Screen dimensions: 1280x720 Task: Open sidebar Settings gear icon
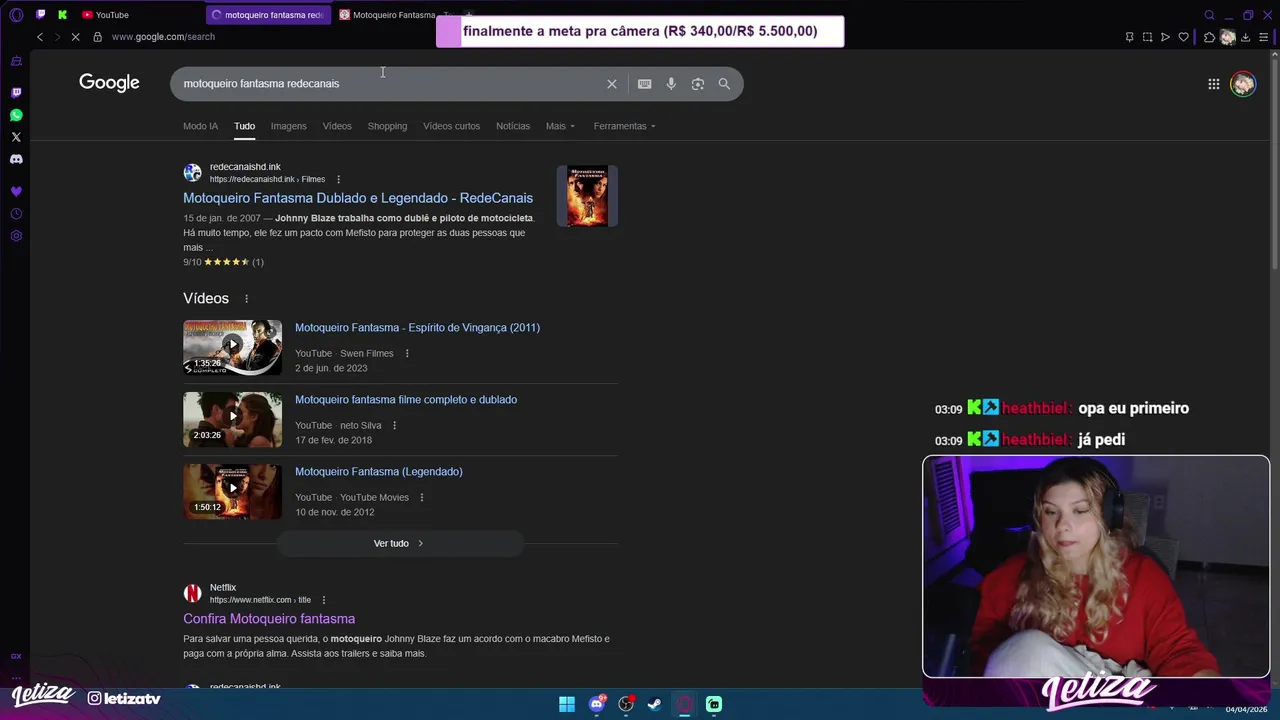[x=16, y=236]
